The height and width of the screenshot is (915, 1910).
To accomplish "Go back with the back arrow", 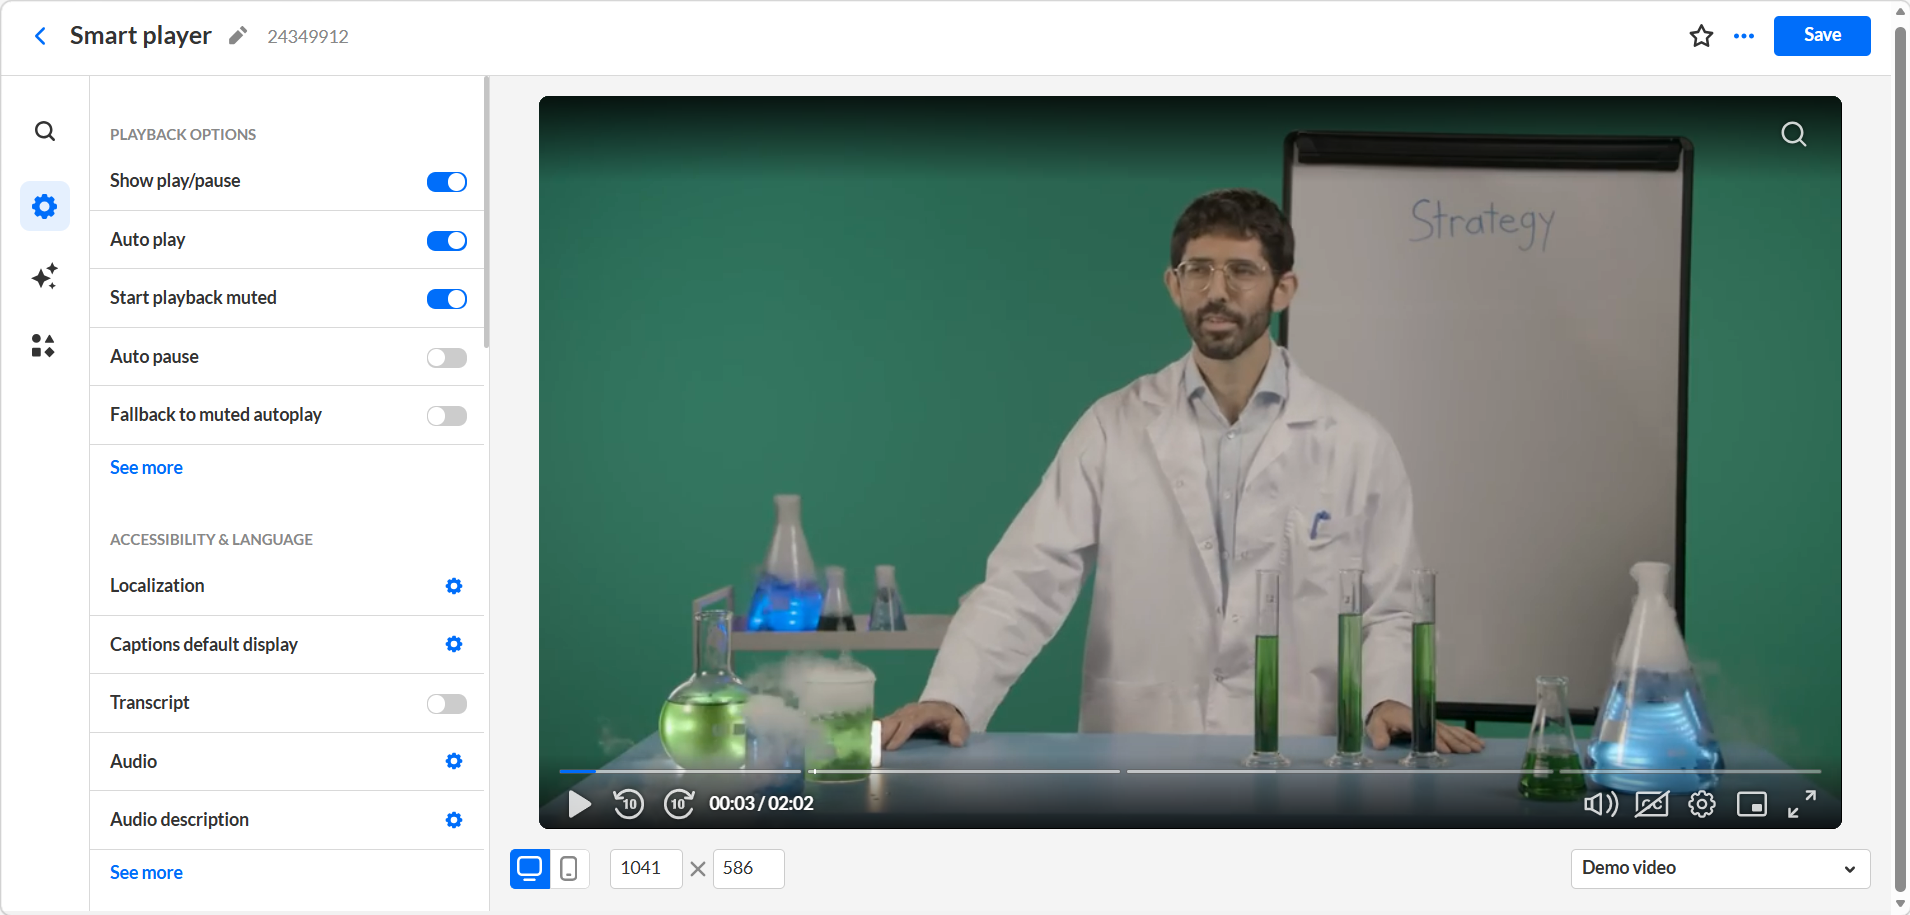I will [40, 36].
